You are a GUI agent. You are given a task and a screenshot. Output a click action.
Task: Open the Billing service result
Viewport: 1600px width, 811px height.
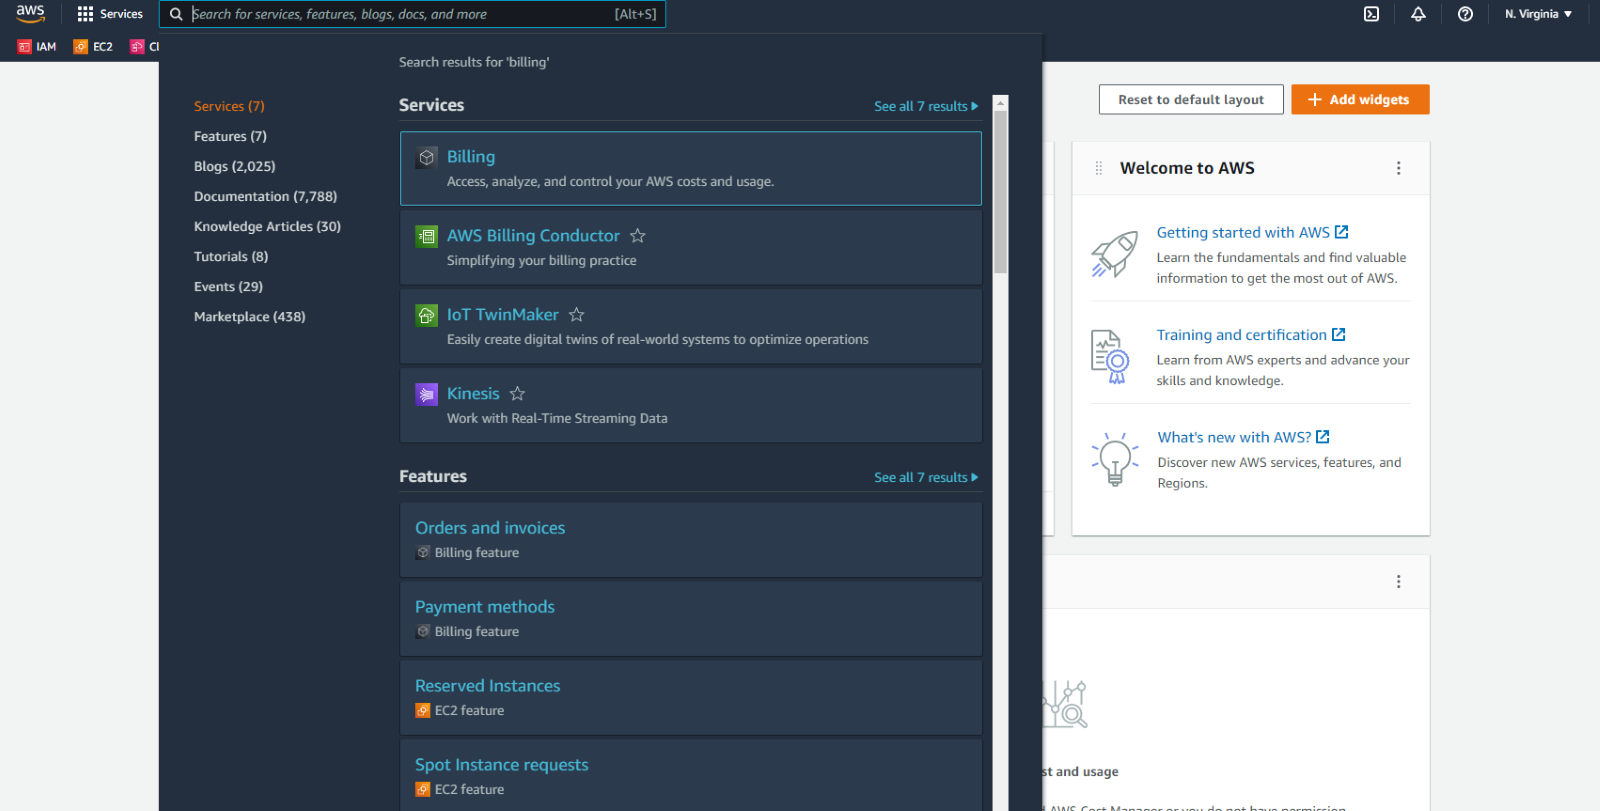[471, 157]
